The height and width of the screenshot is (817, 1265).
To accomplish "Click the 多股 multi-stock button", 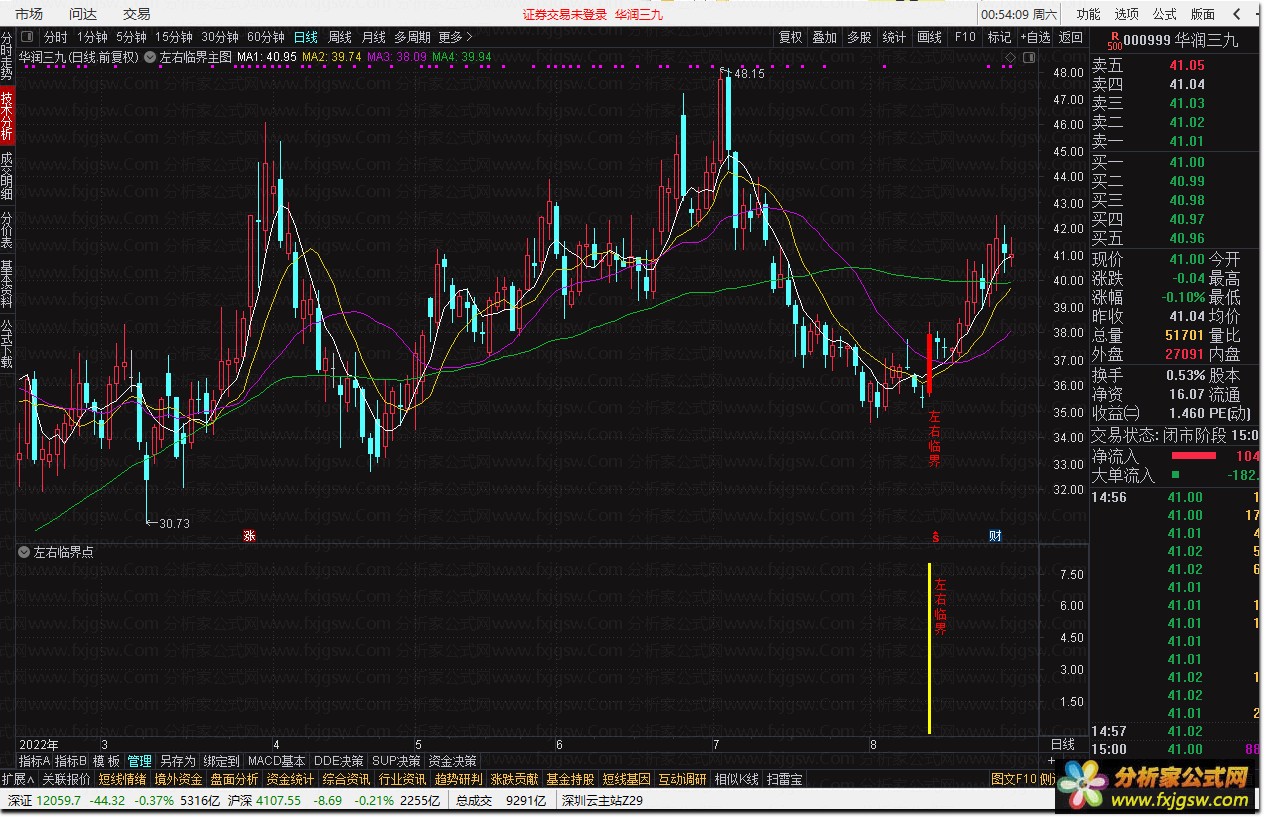I will click(859, 37).
